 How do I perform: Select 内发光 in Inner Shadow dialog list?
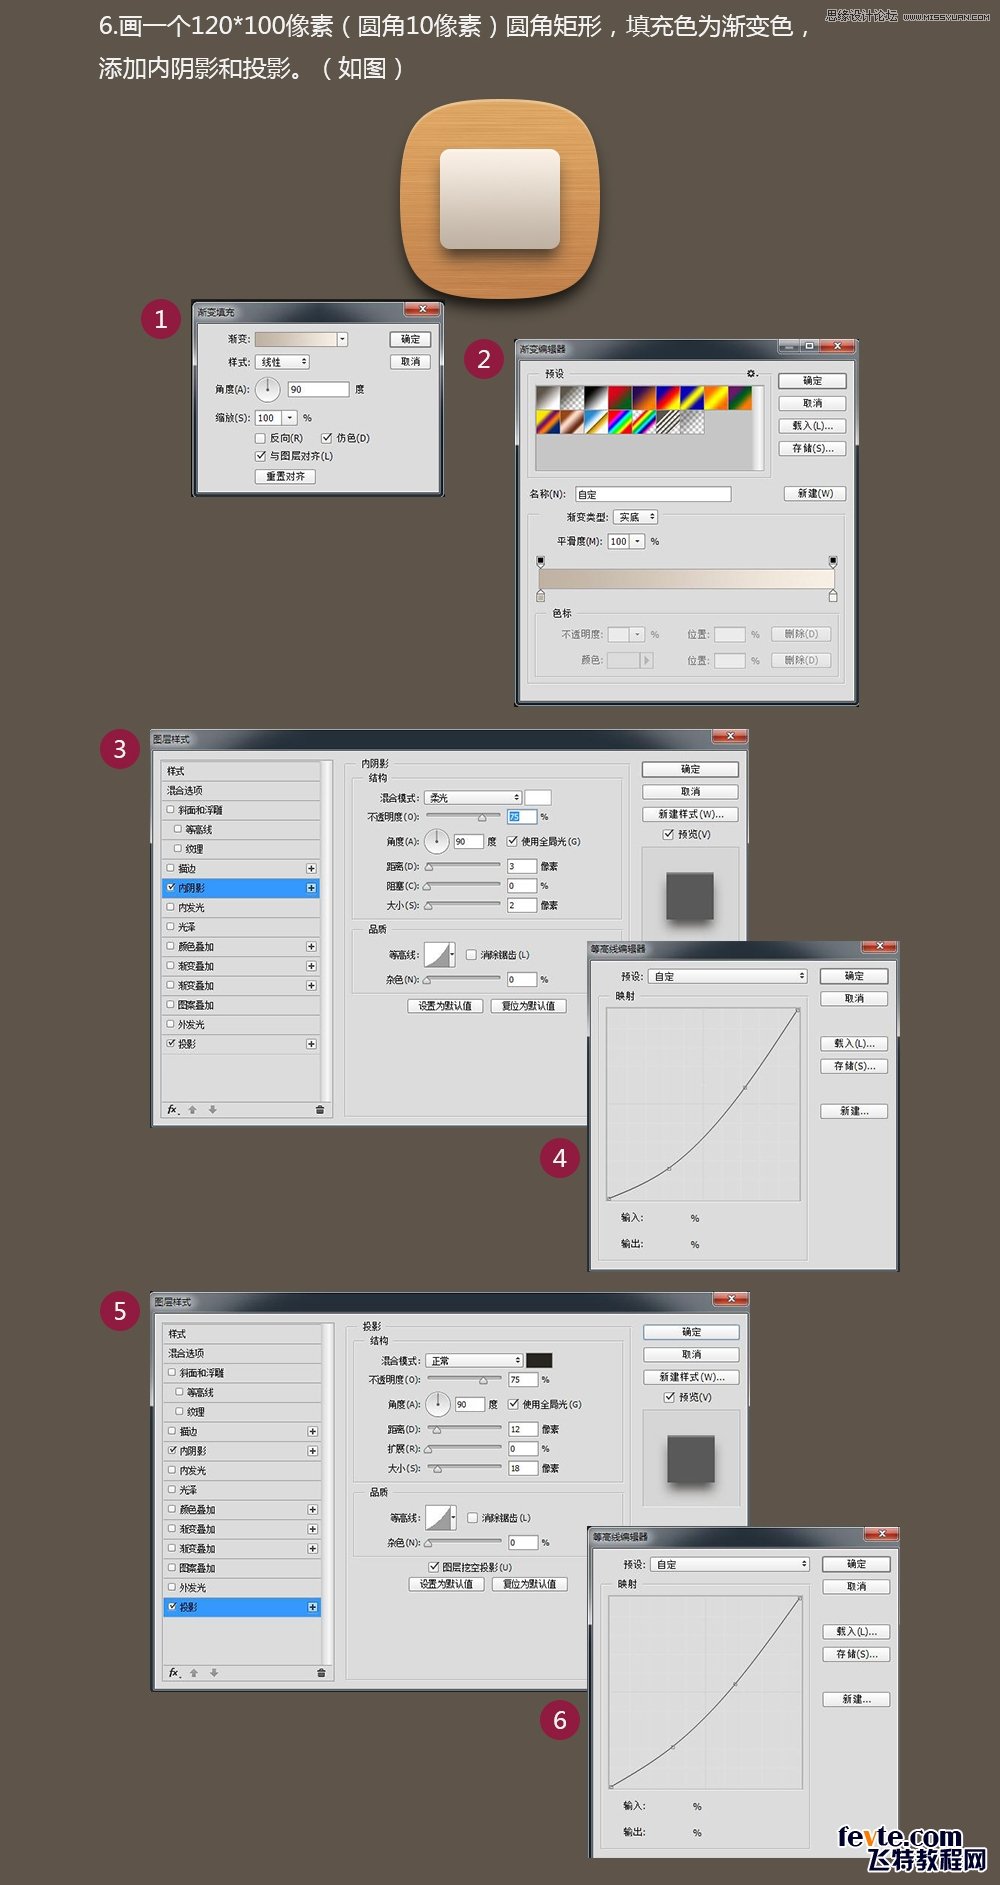click(240, 908)
